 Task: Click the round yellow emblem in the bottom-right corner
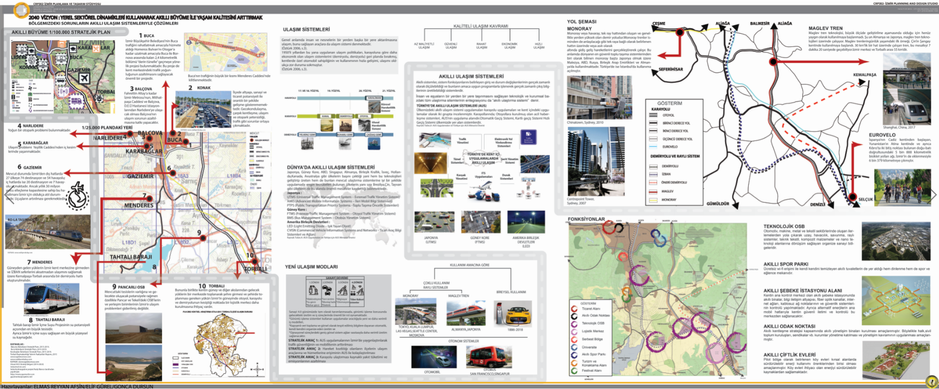[x=931, y=381]
